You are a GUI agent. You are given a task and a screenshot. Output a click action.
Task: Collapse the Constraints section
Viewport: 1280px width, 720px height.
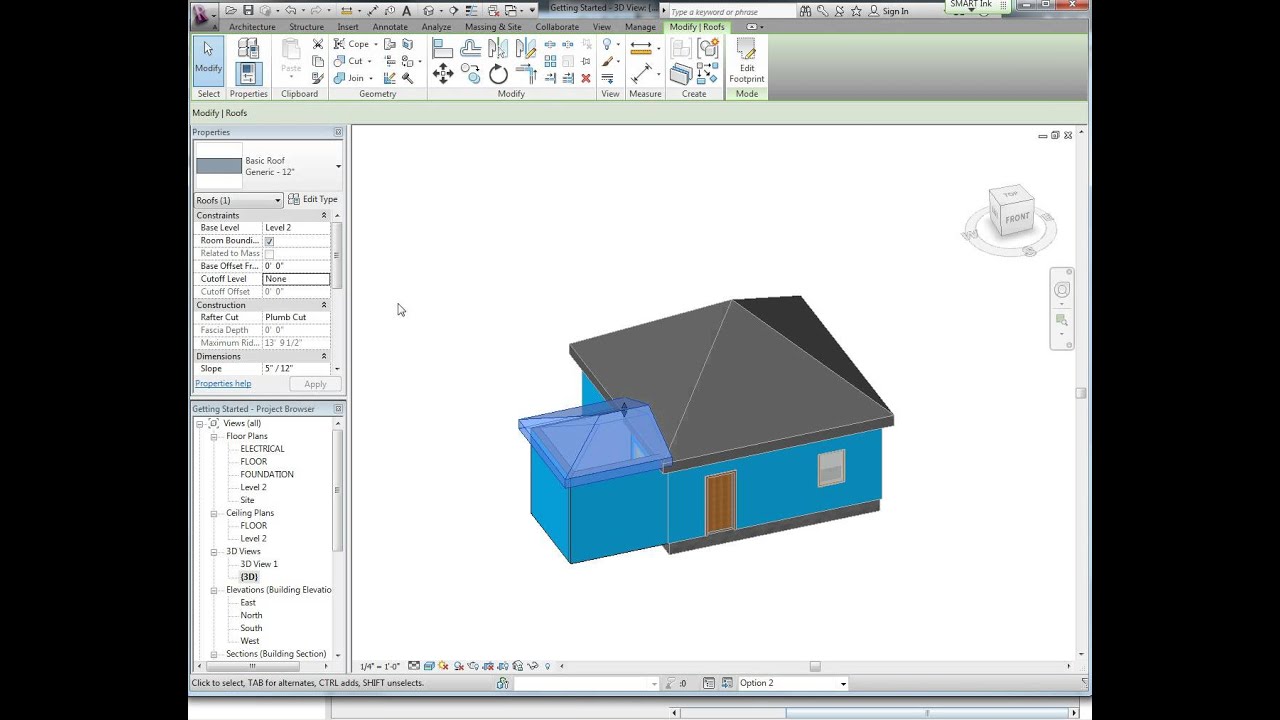pos(323,215)
